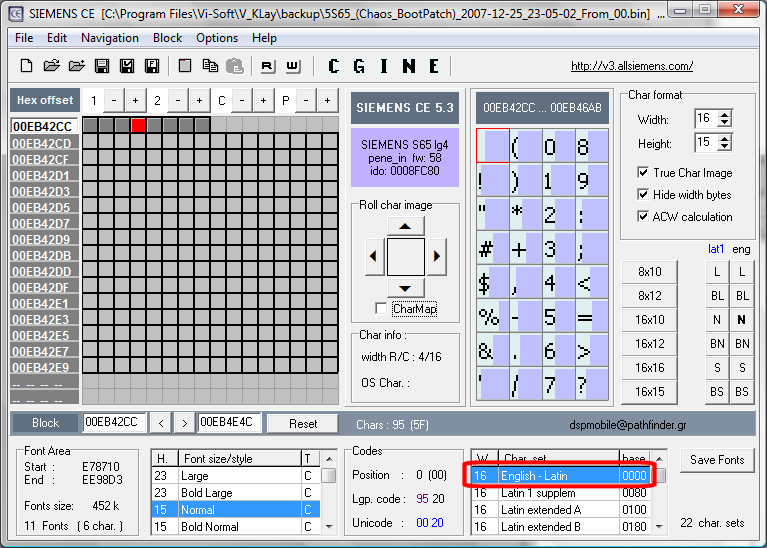Select the Latin extended A char set row
Viewport: 767px width, 548px height.
[561, 510]
